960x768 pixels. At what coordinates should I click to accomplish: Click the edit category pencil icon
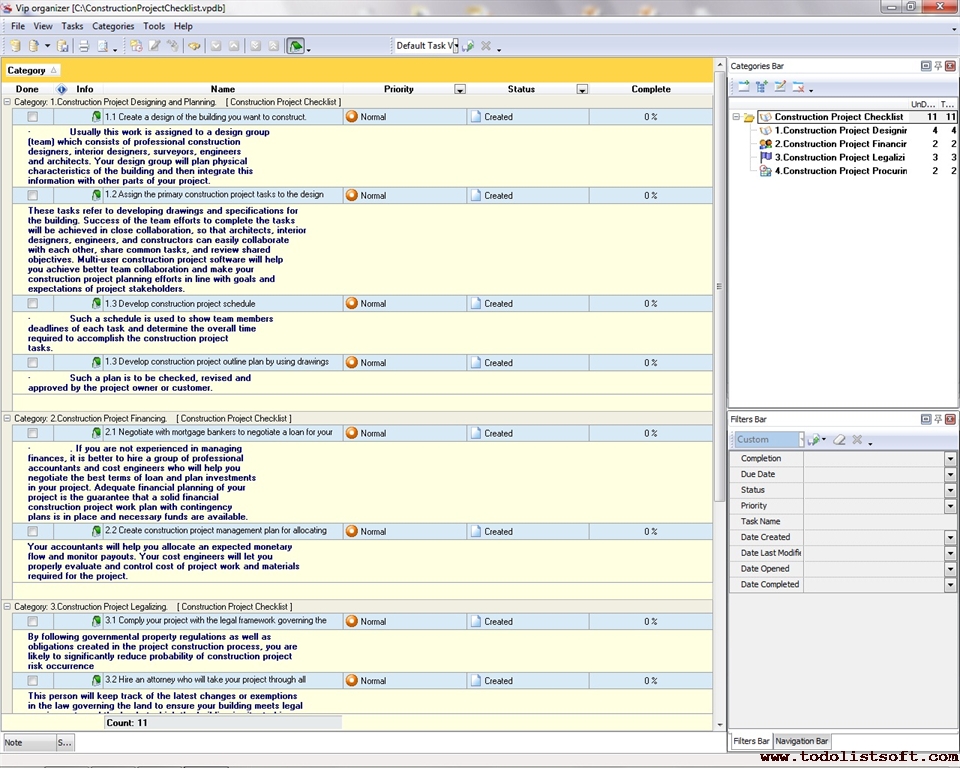coord(780,87)
